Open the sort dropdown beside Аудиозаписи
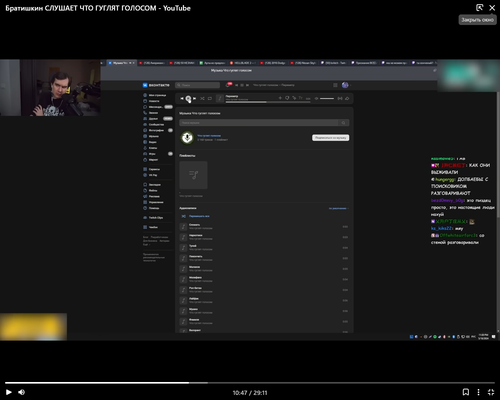This screenshot has height=400, width=500. pyautogui.click(x=339, y=208)
